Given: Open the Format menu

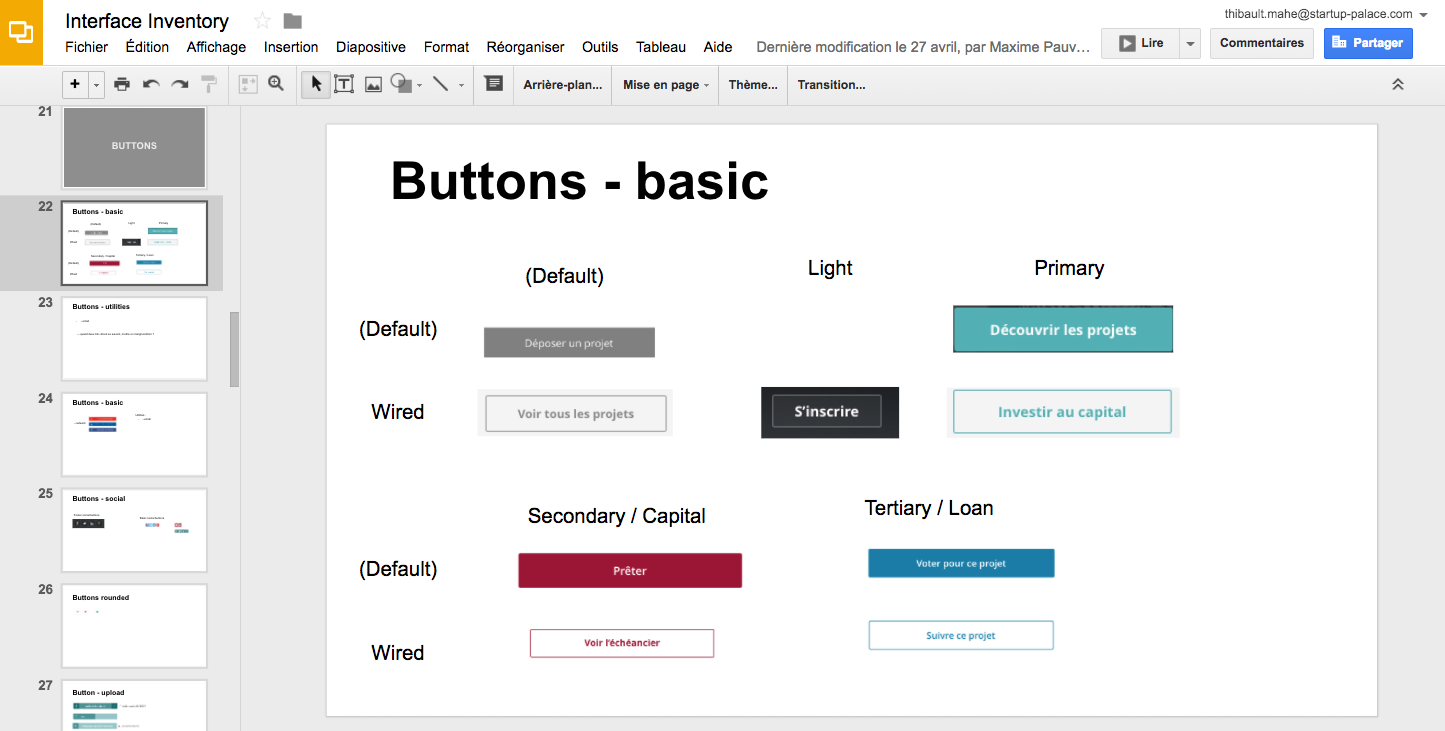Looking at the screenshot, I should pyautogui.click(x=446, y=47).
